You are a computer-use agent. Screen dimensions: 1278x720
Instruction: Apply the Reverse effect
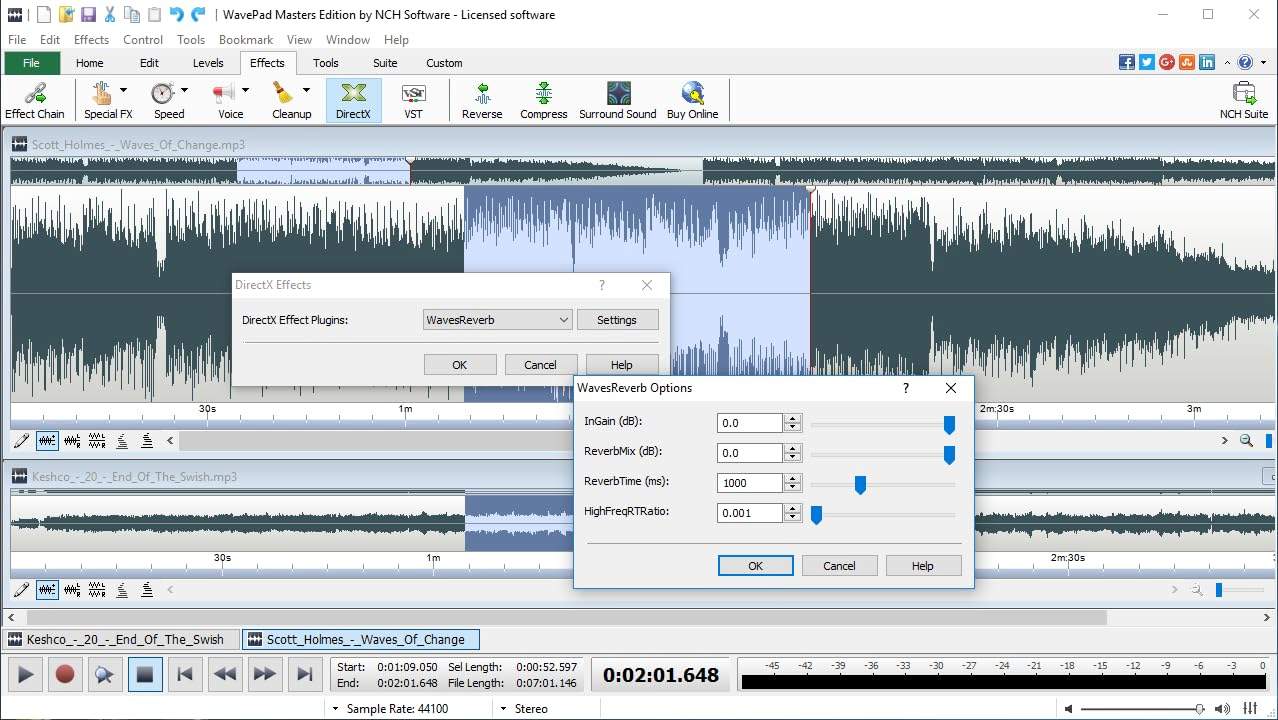point(481,100)
